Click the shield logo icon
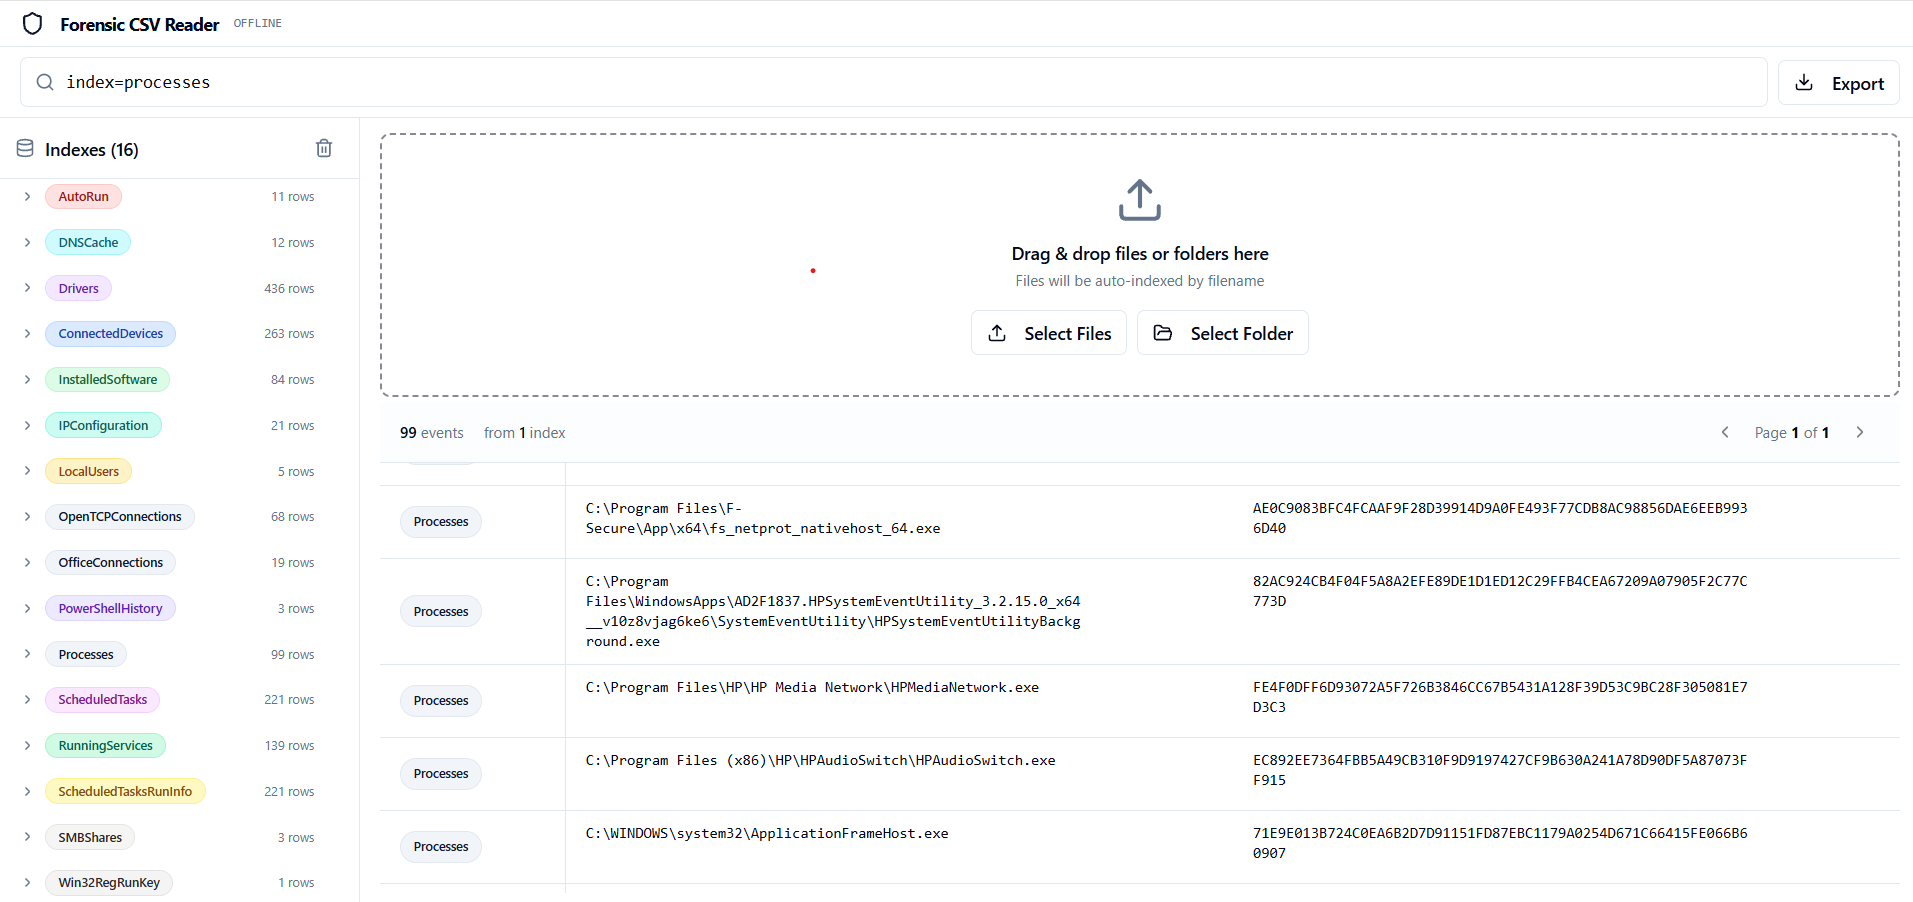 point(32,23)
